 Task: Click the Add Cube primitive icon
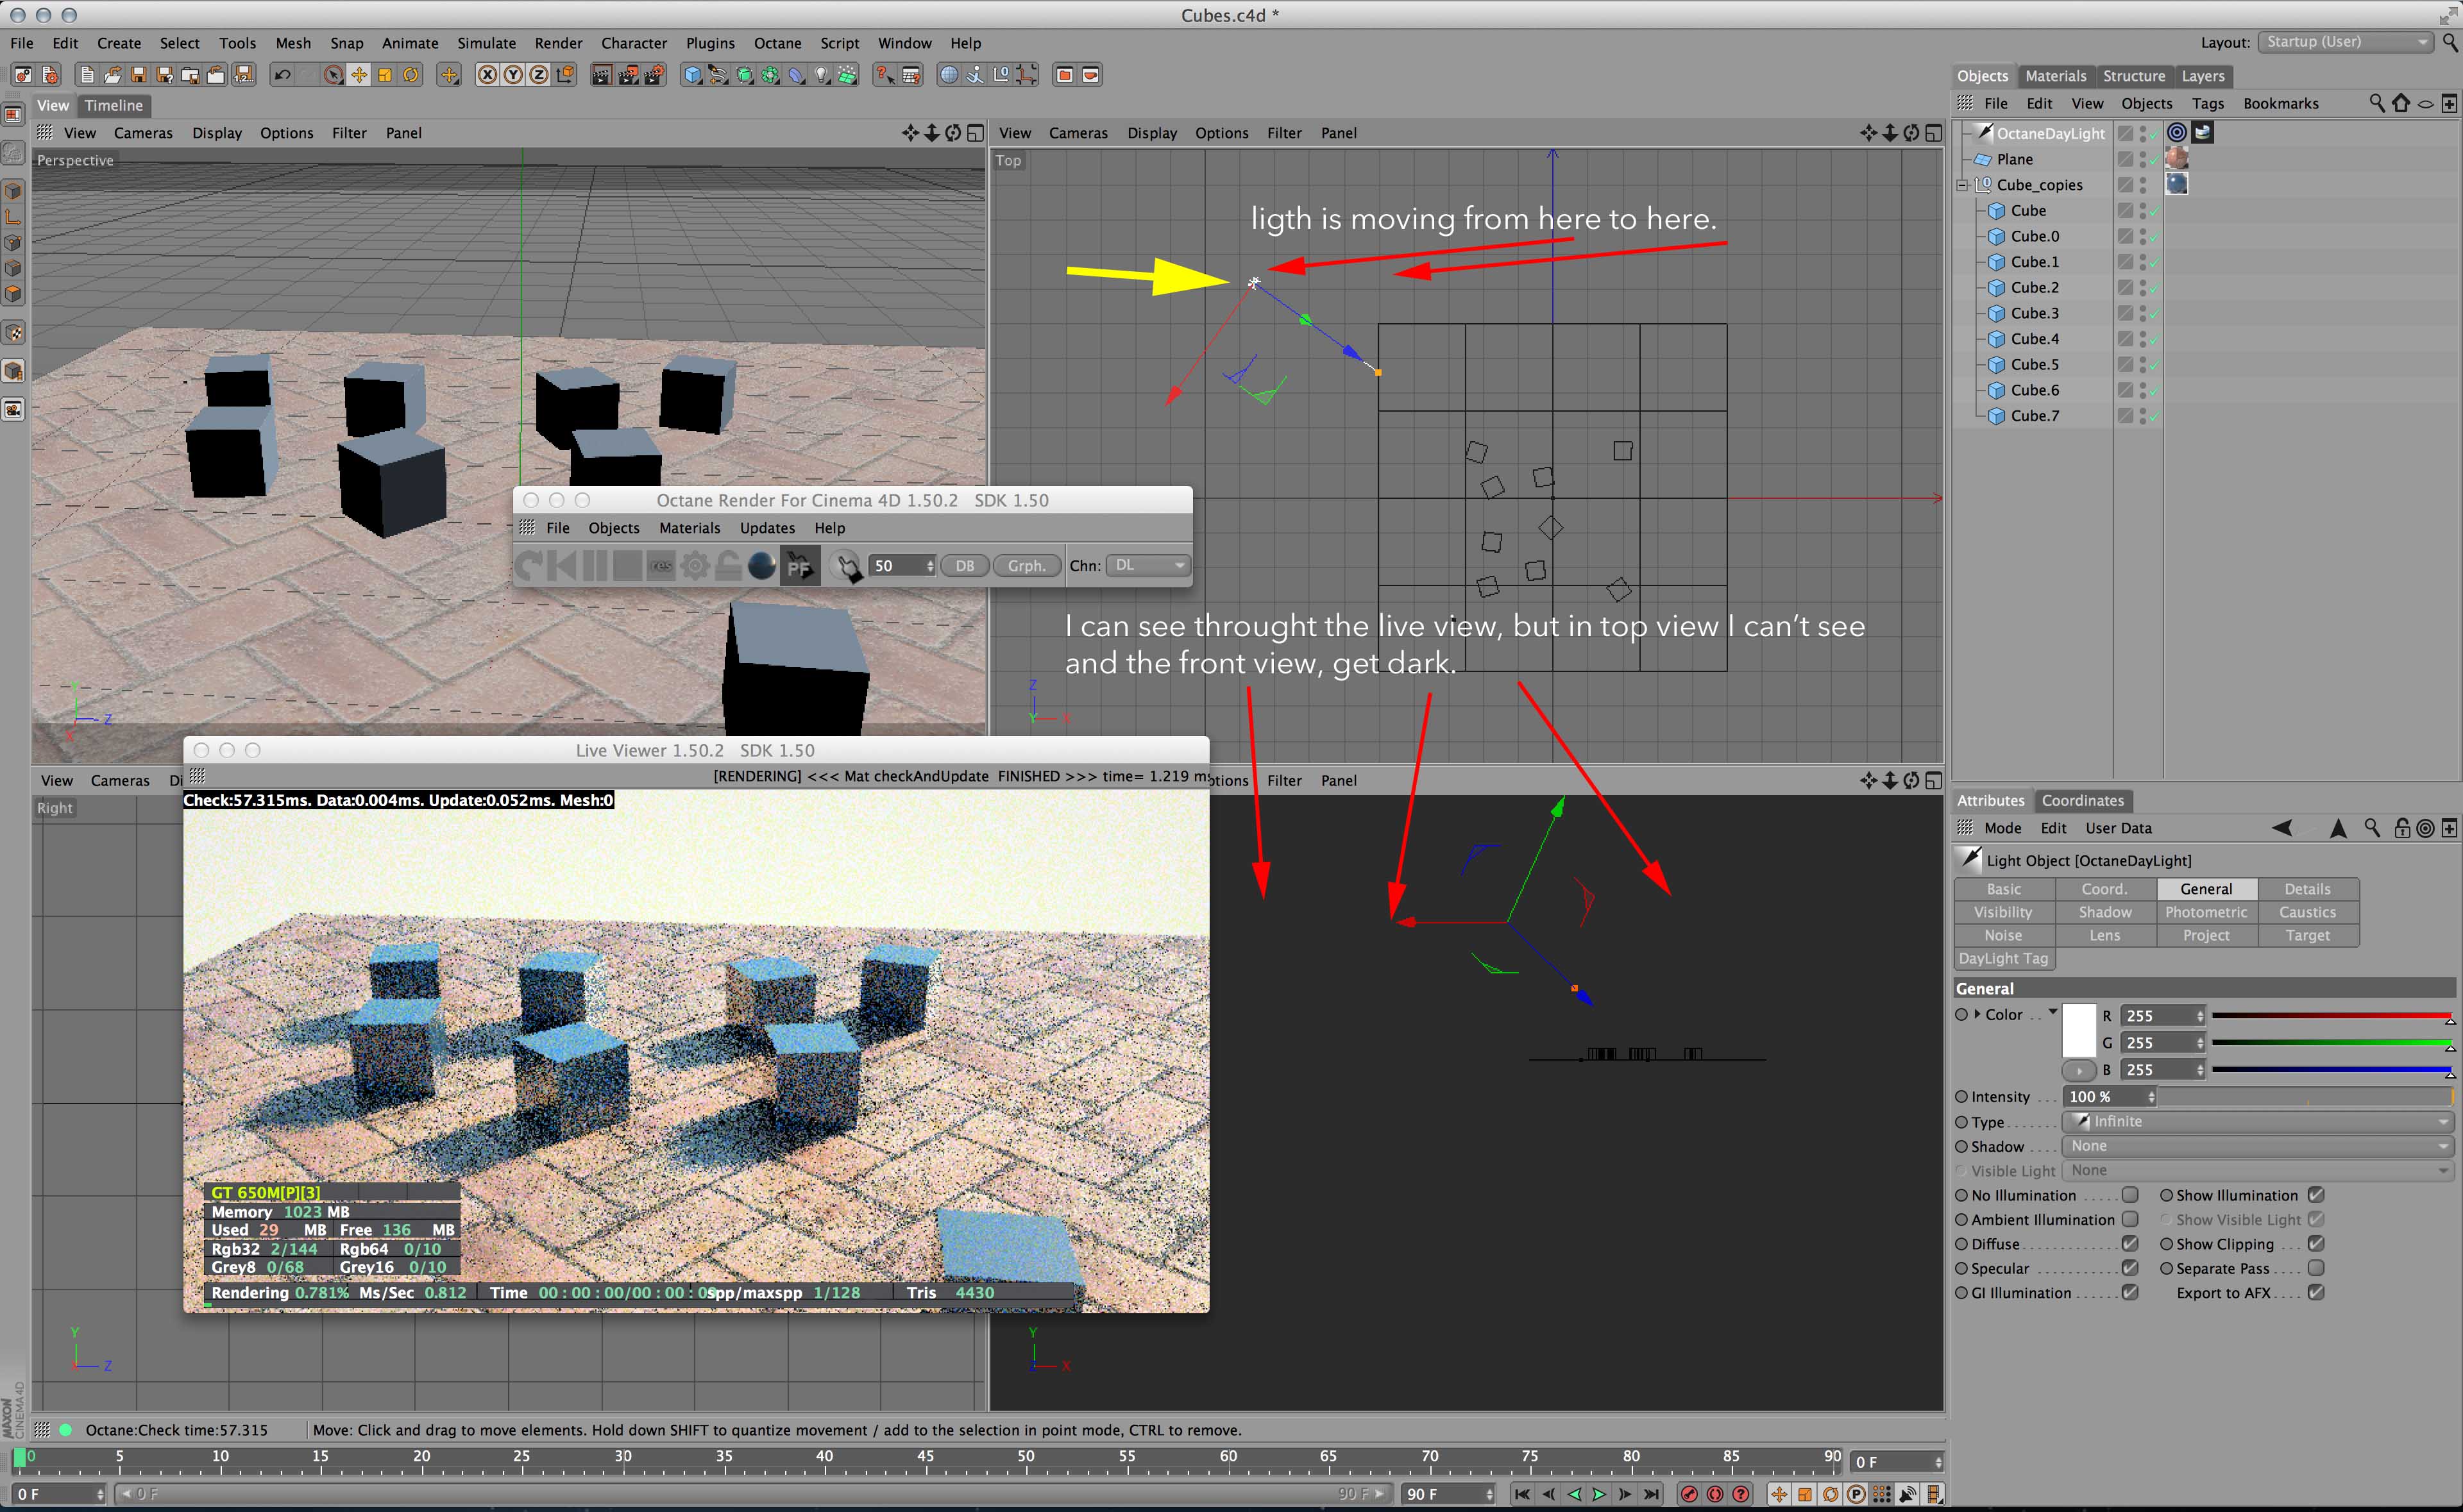(692, 75)
